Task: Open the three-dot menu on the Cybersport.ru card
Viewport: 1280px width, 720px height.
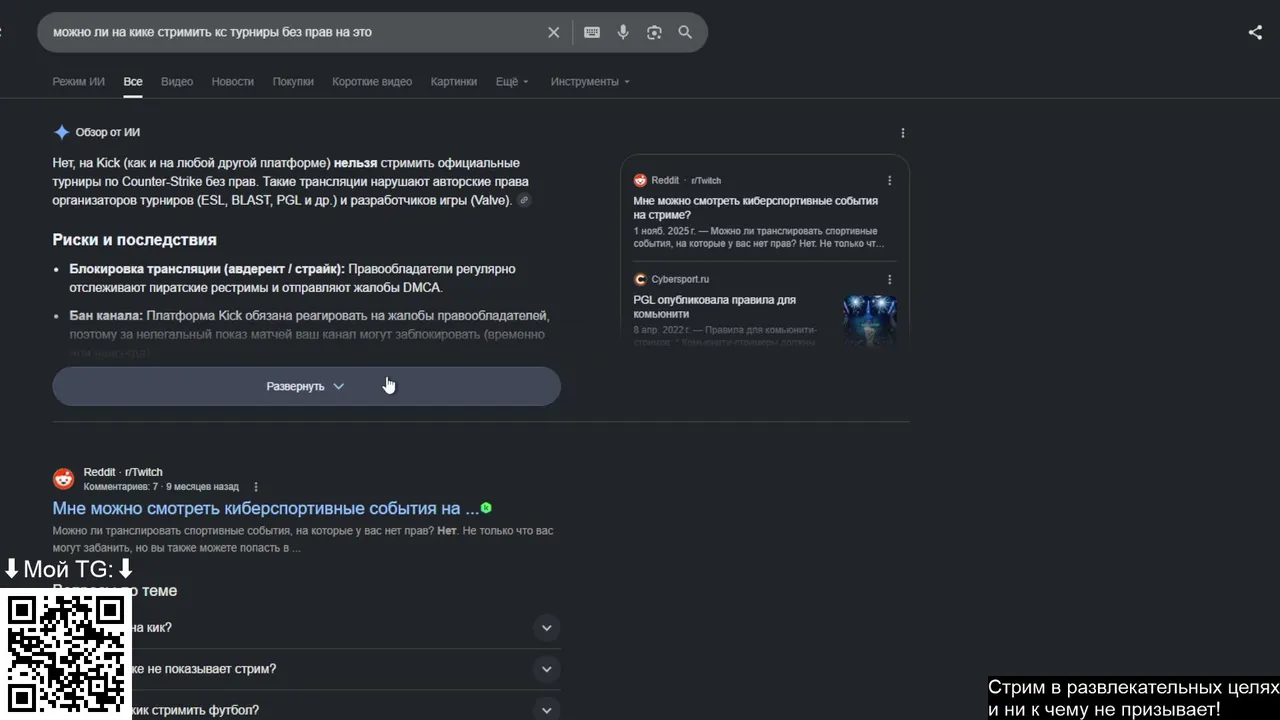Action: [x=890, y=280]
